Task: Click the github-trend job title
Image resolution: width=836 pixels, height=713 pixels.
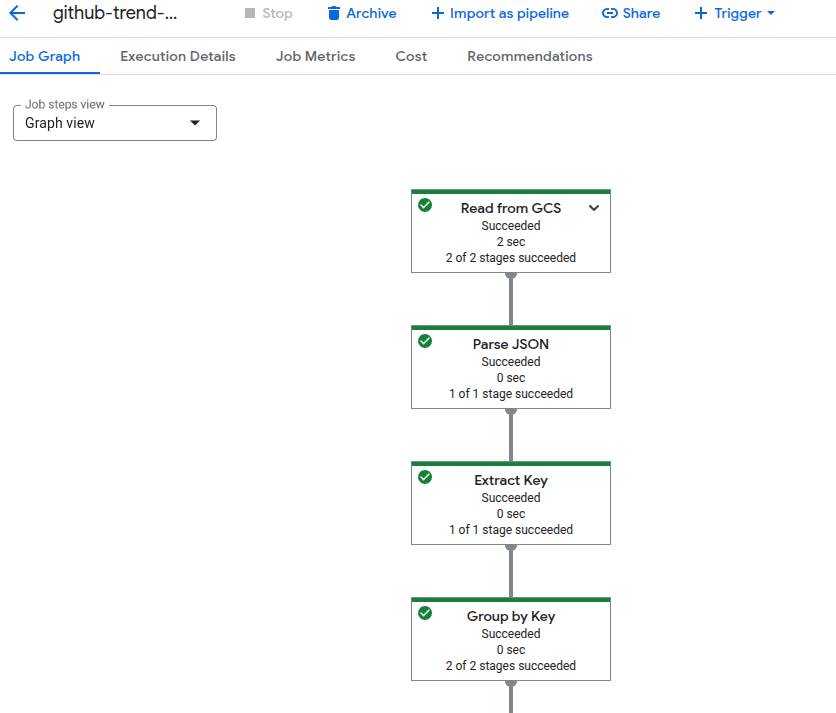Action: pos(115,14)
